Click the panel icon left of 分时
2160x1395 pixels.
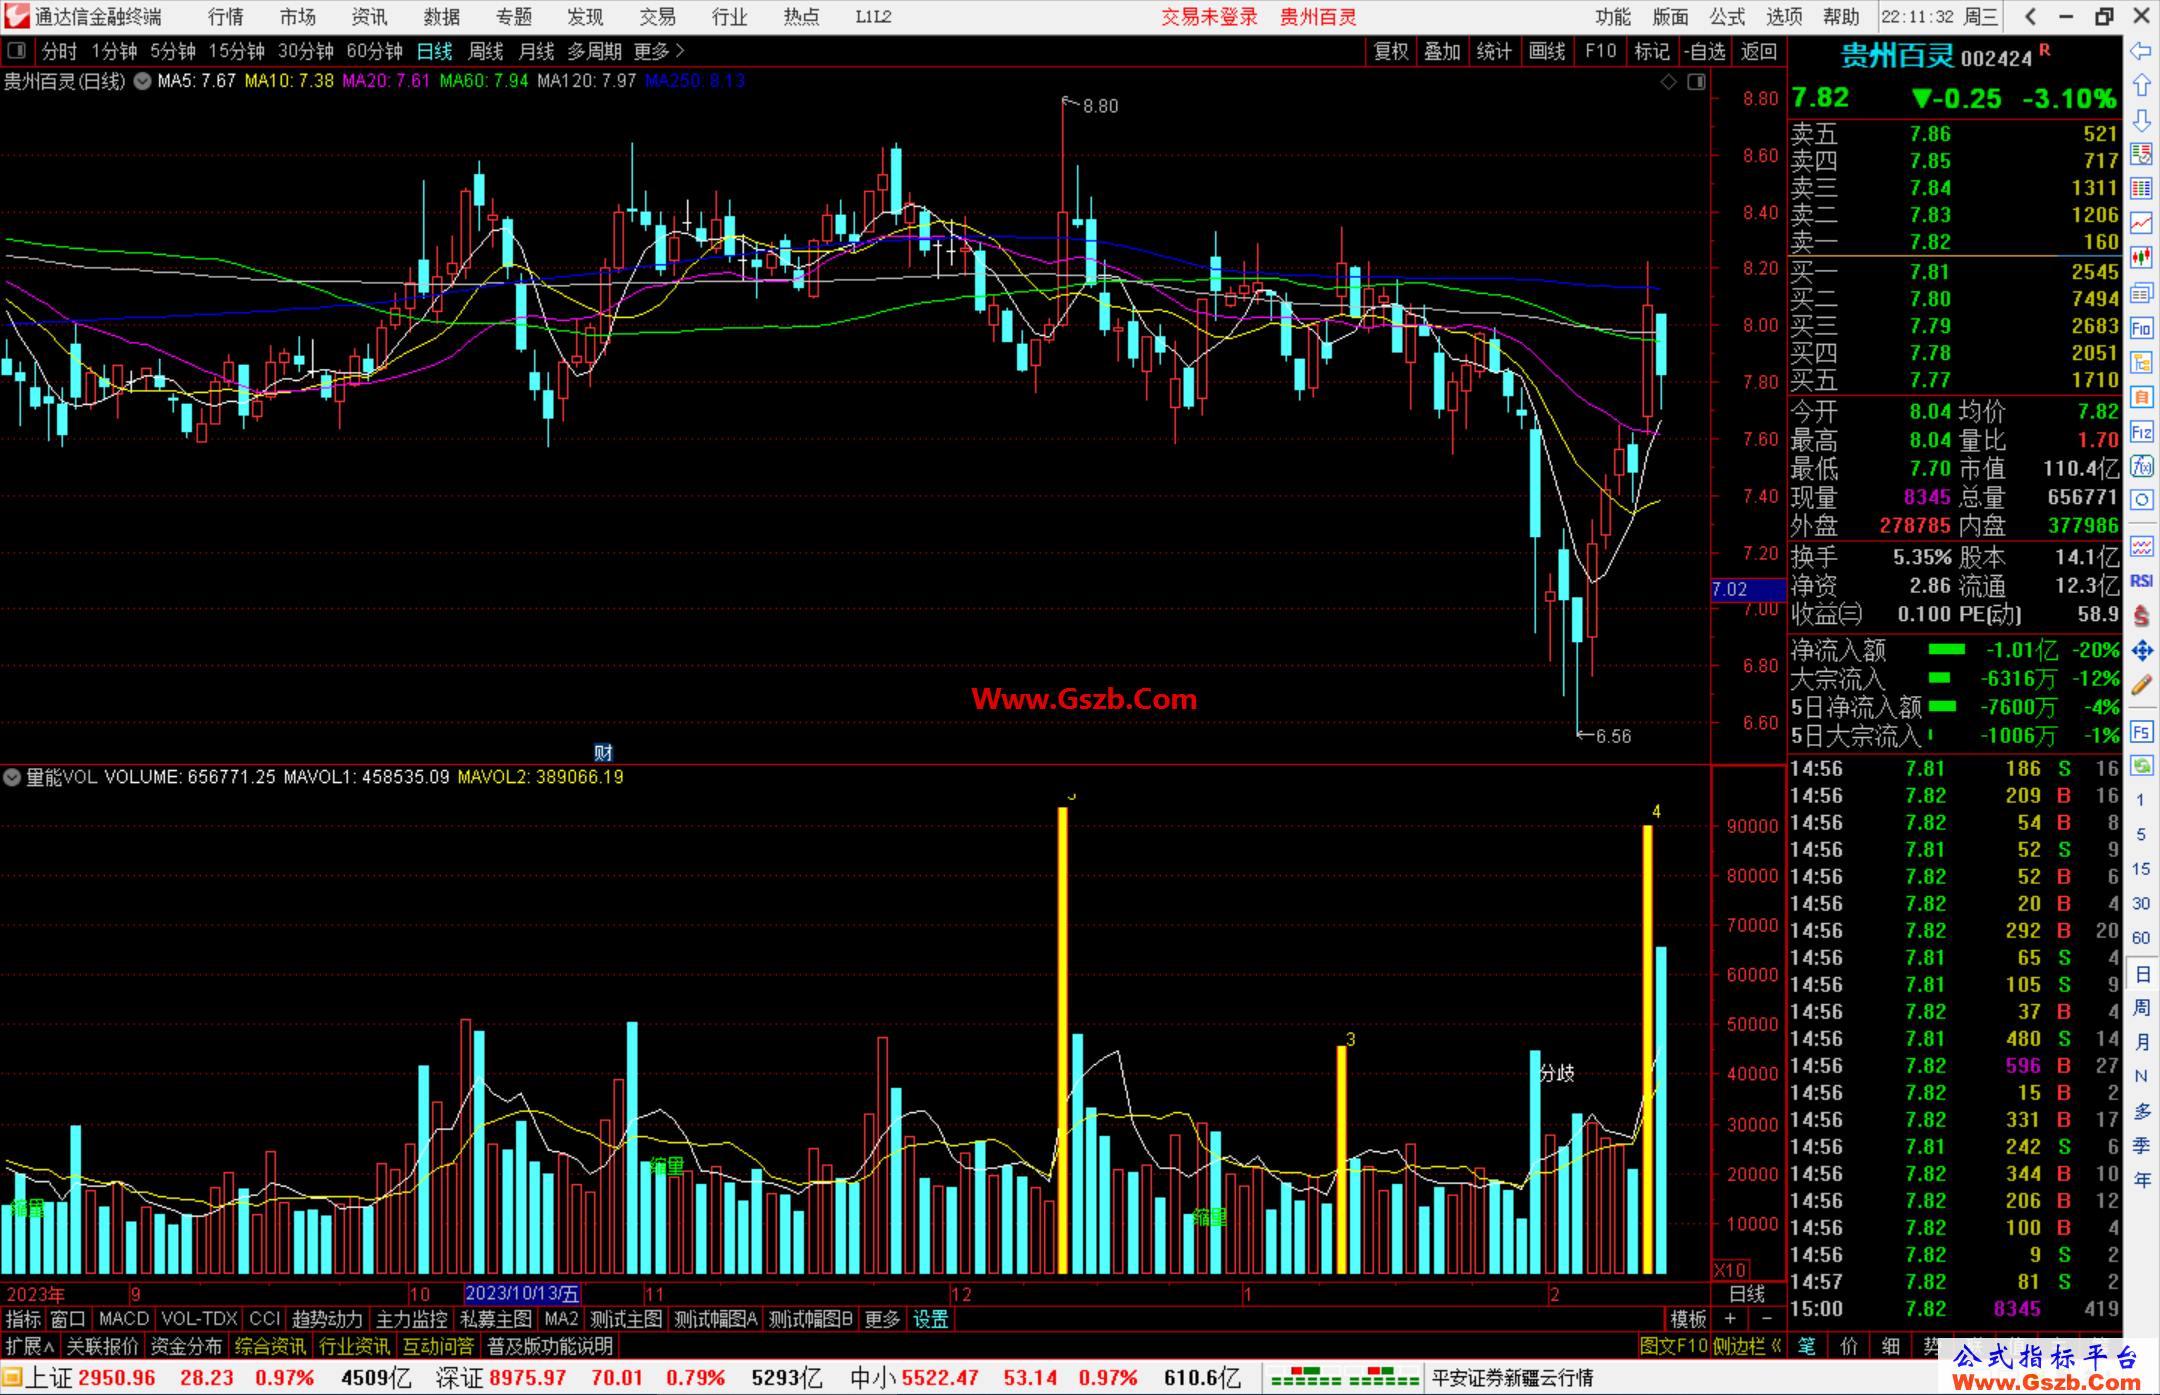coord(16,50)
